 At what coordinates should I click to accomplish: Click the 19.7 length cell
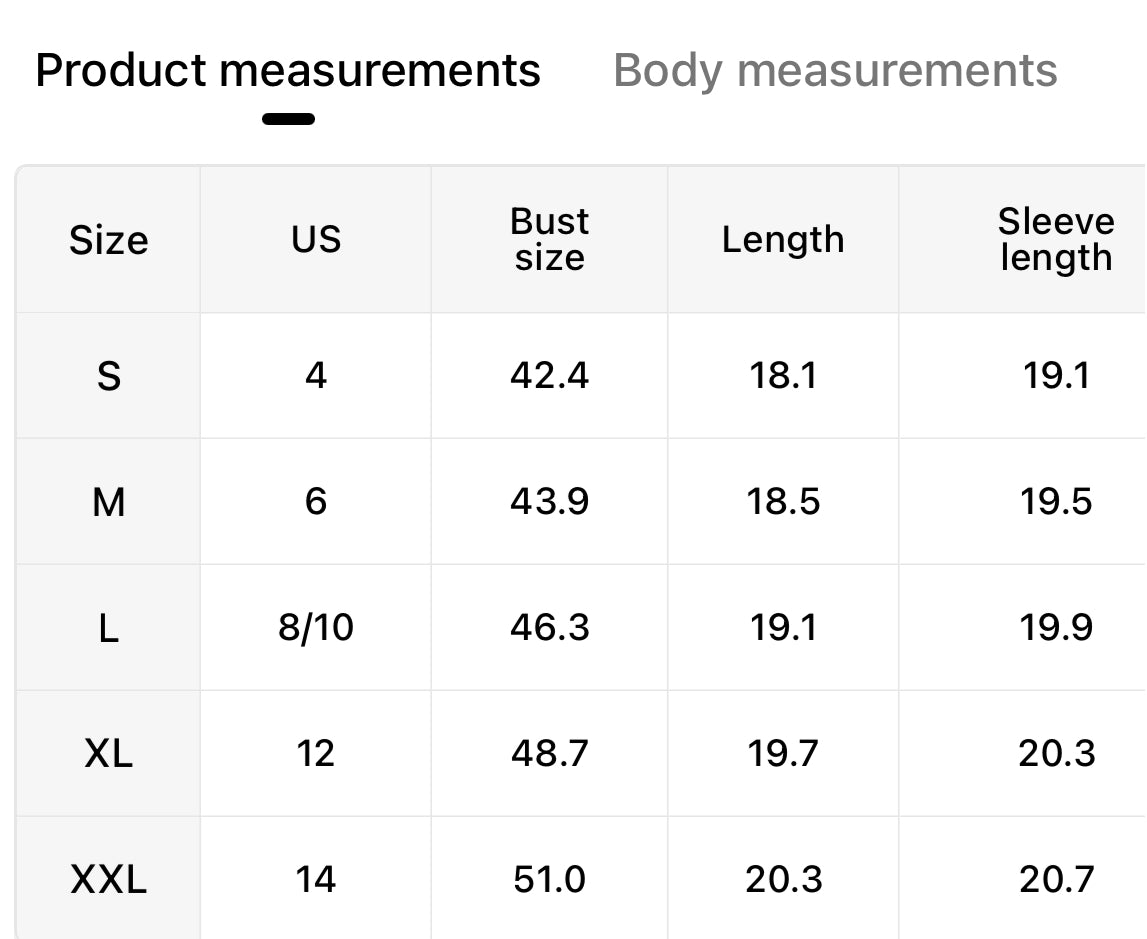point(783,753)
